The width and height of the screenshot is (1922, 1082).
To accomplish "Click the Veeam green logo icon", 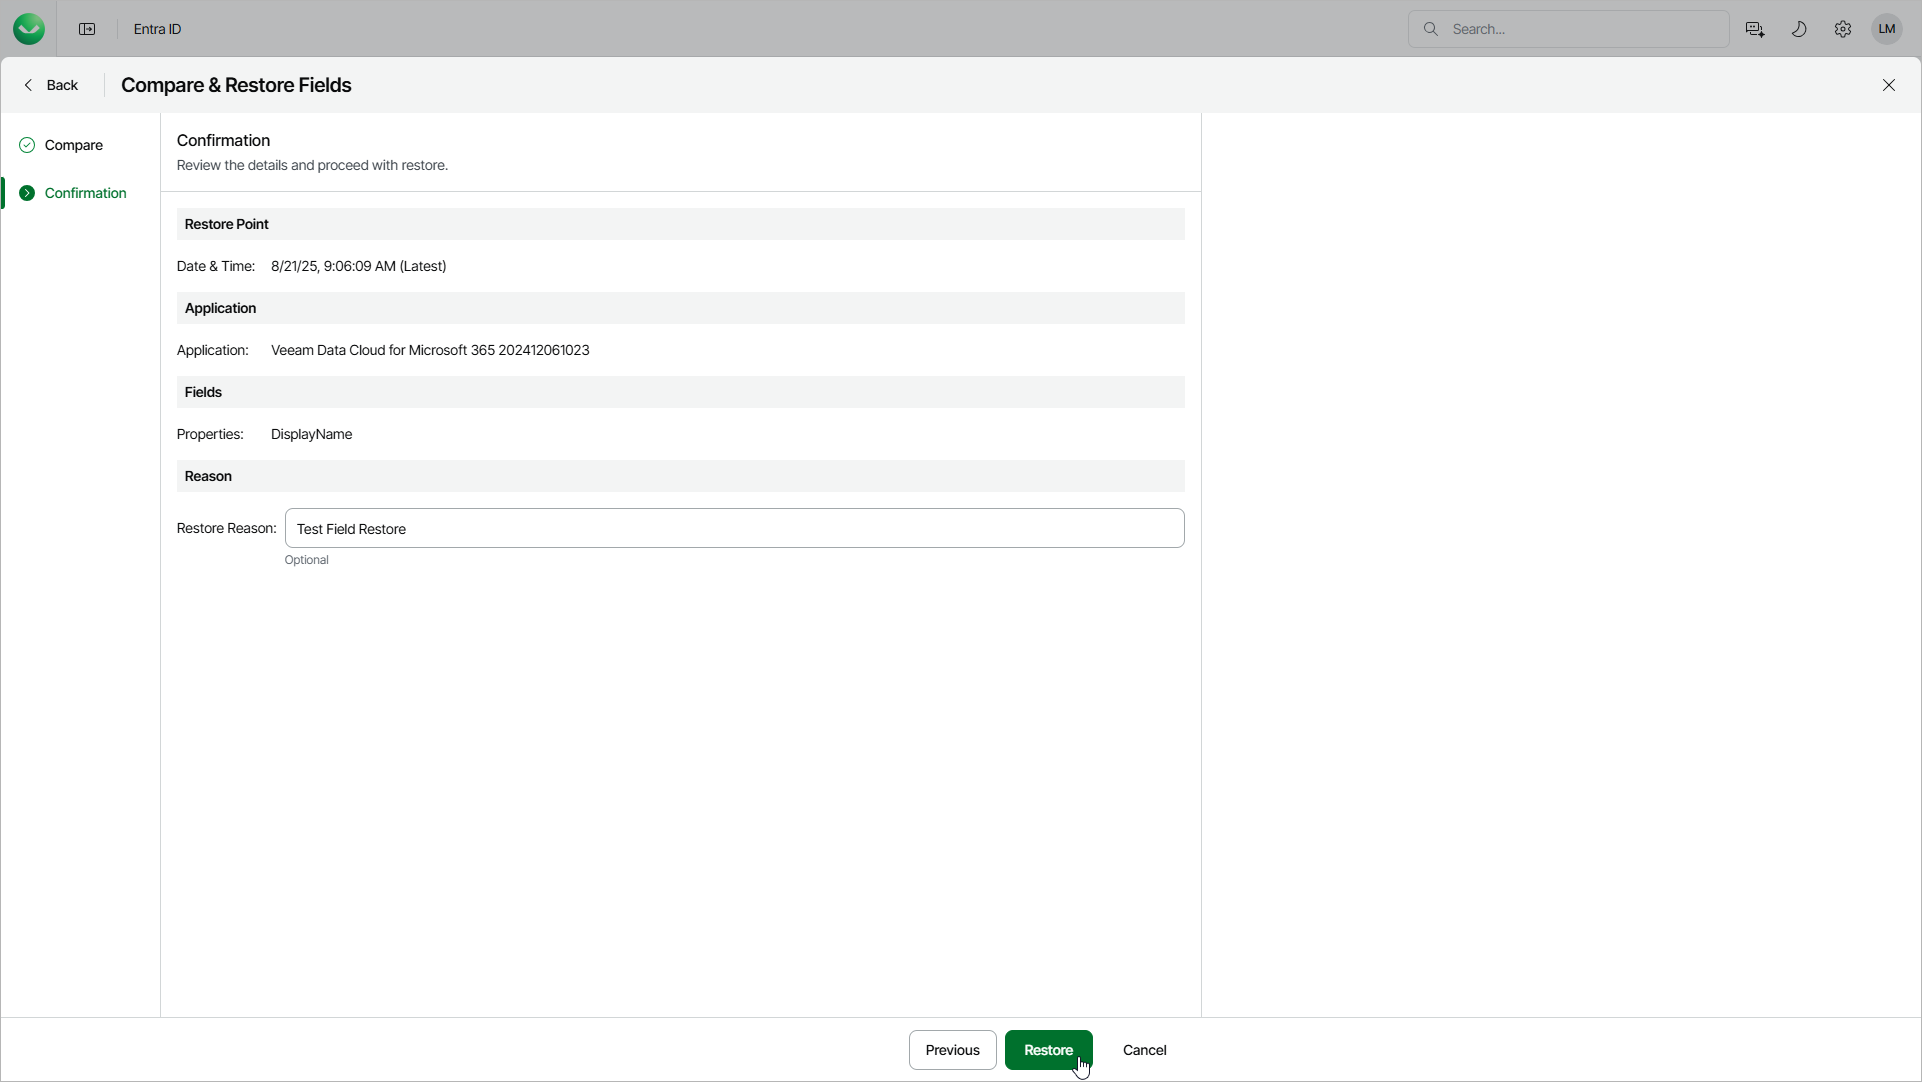I will point(29,29).
